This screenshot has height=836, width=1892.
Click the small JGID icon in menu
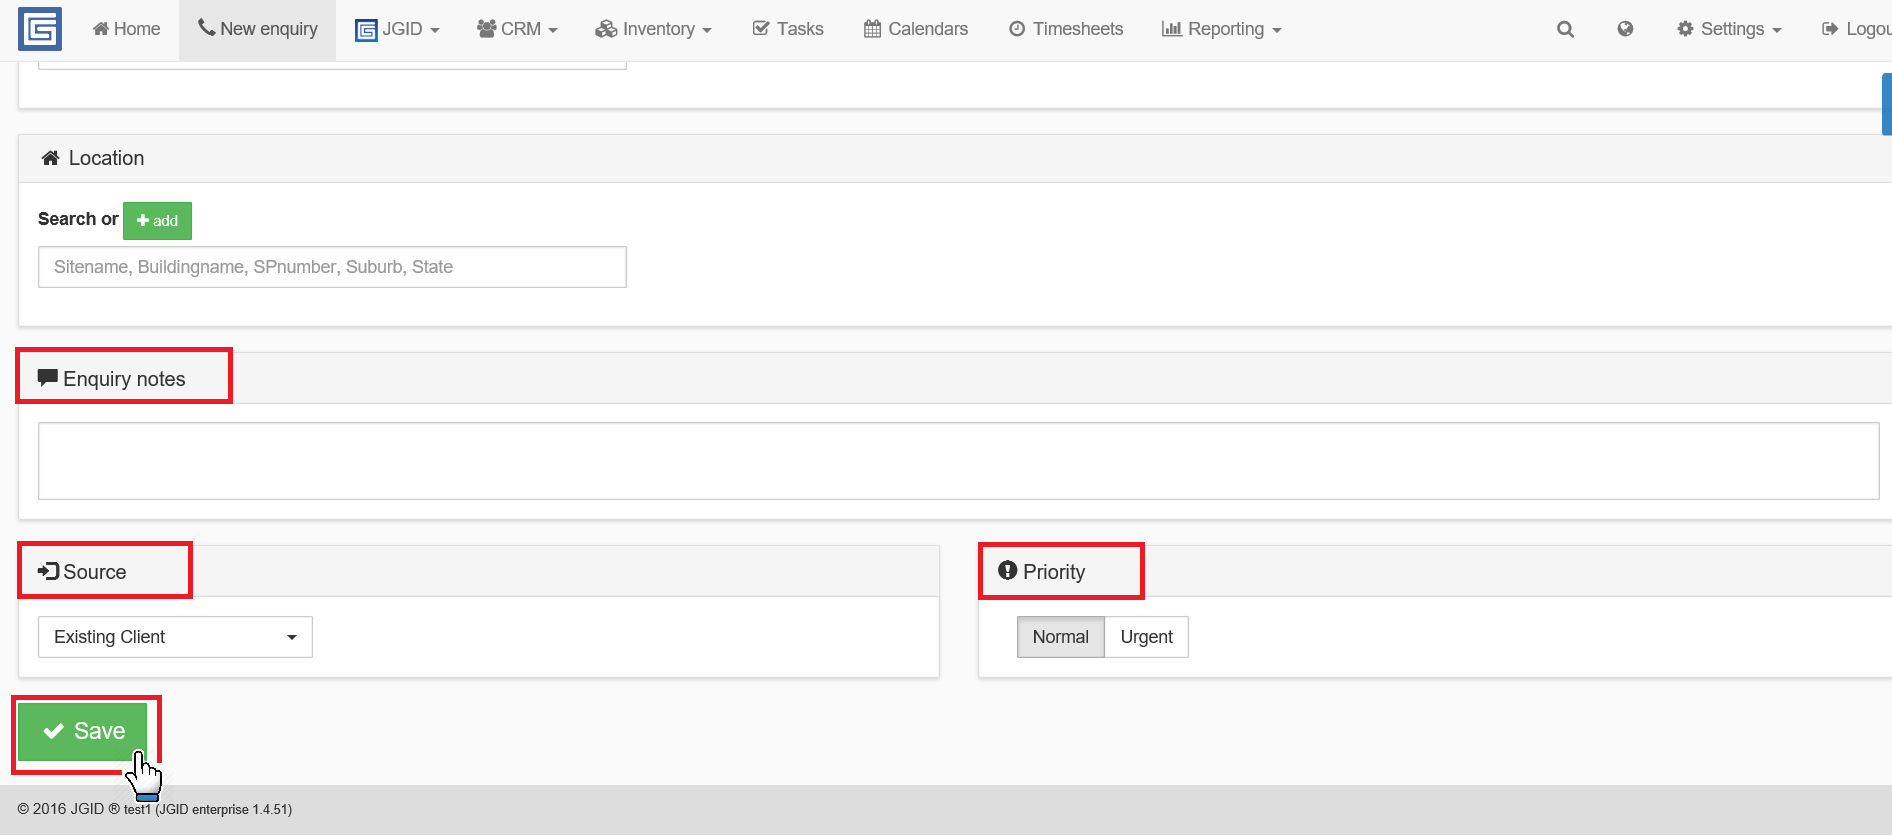(x=366, y=30)
